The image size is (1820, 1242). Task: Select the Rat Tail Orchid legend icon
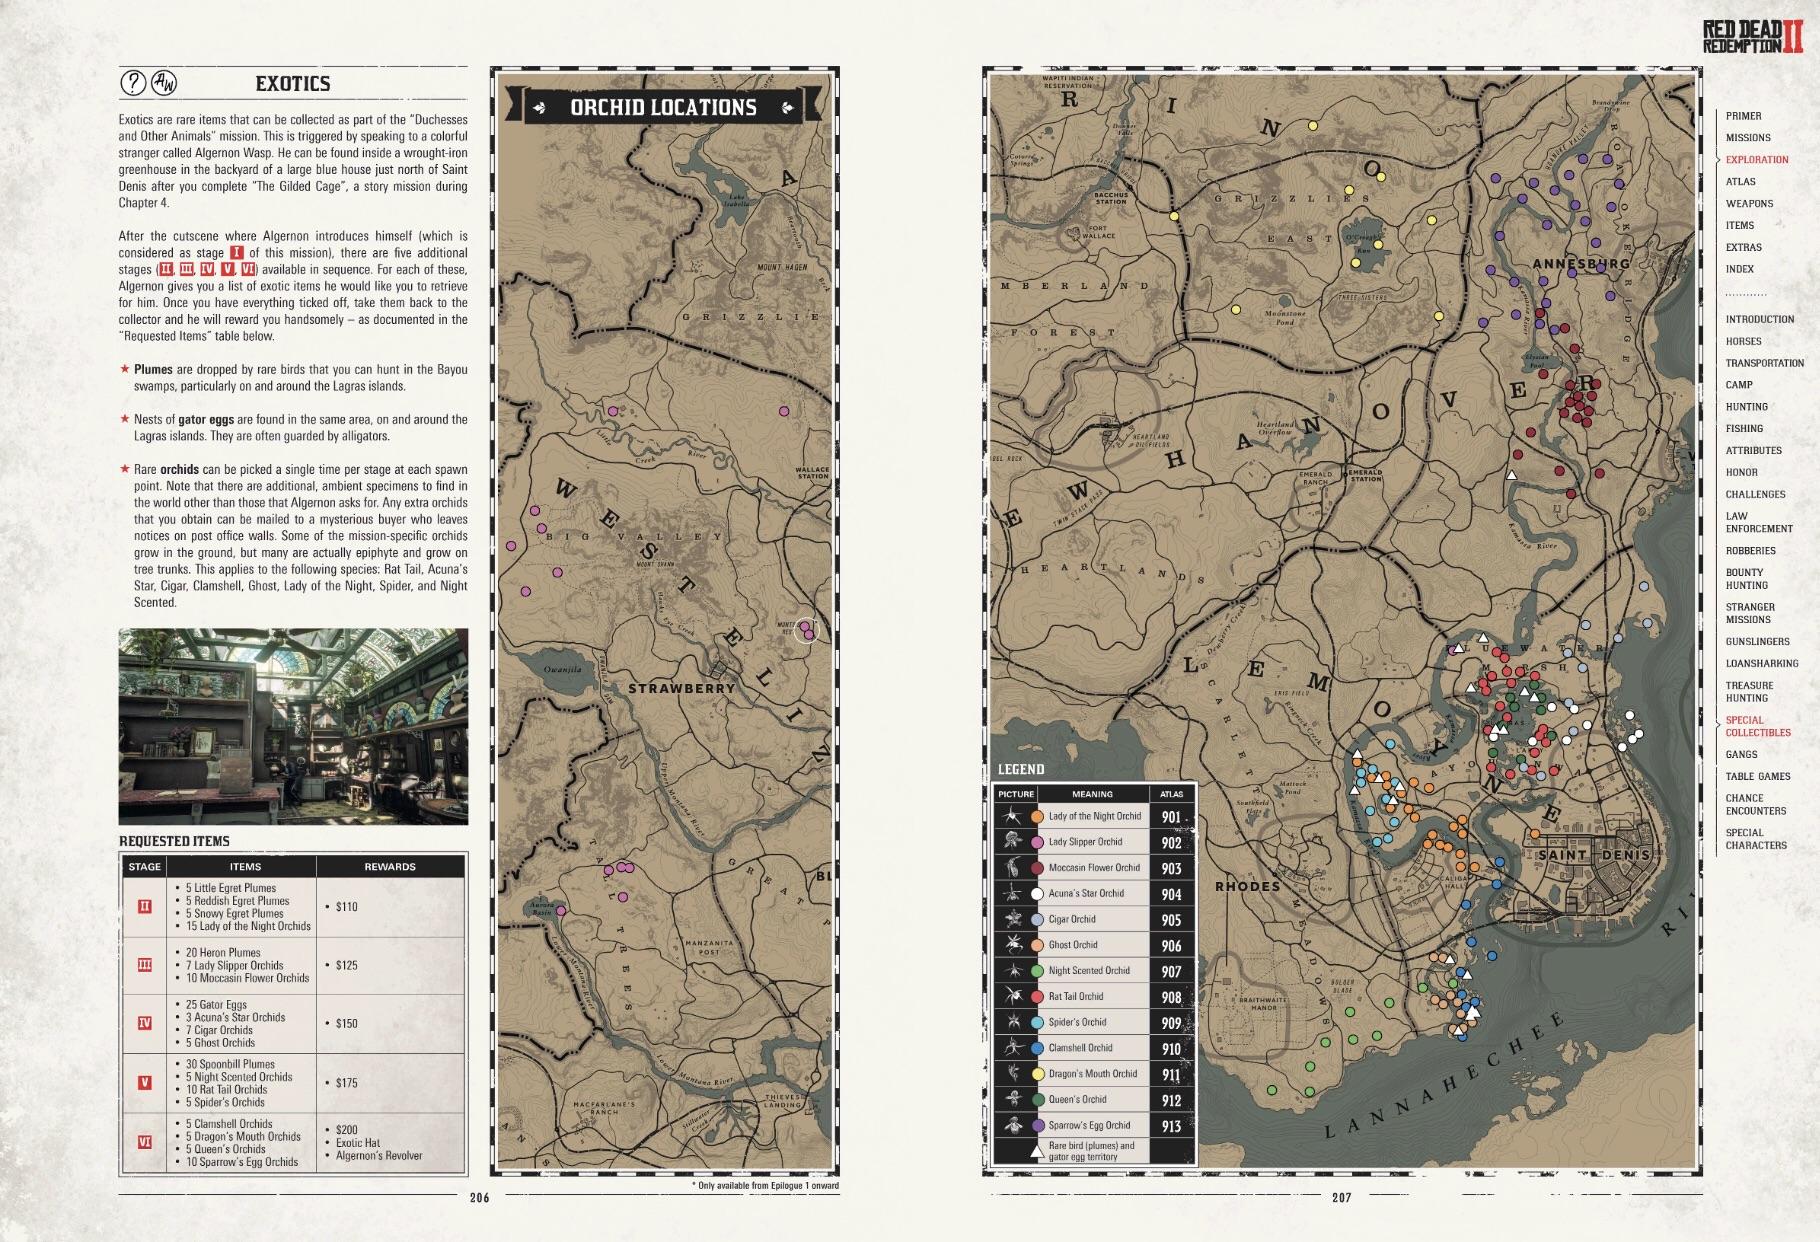(x=1015, y=996)
